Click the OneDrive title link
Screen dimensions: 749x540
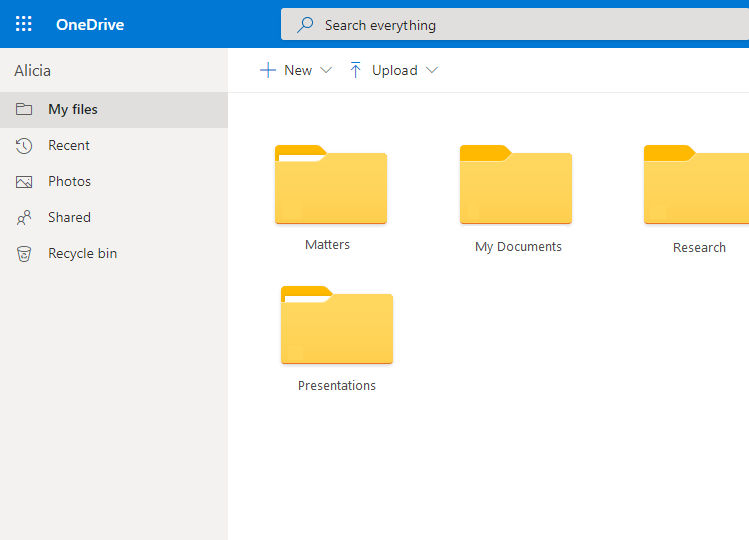pyautogui.click(x=90, y=24)
